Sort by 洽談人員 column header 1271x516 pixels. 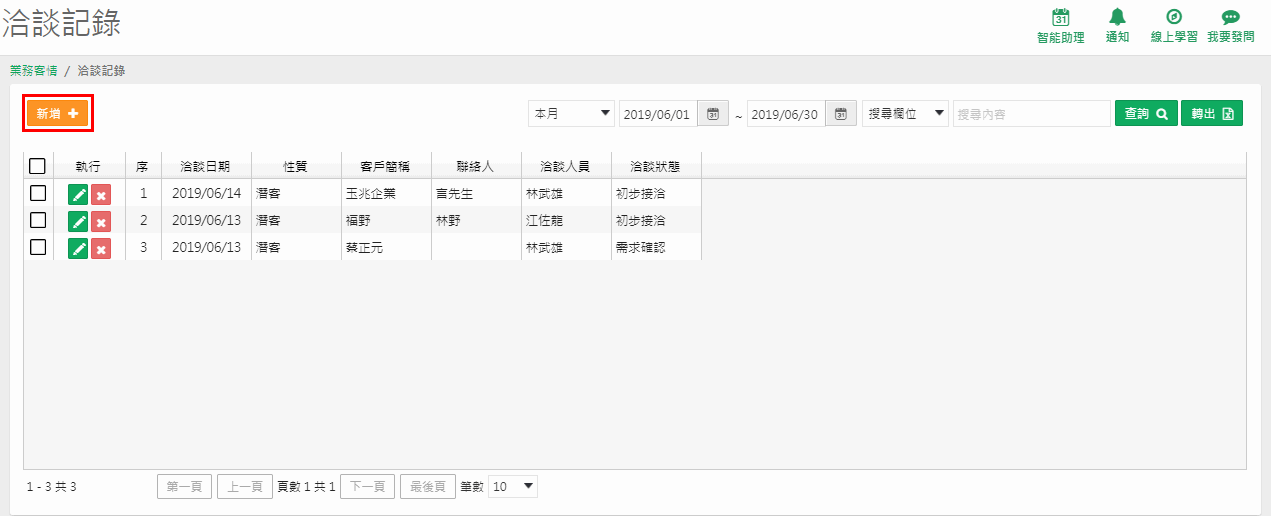click(565, 166)
